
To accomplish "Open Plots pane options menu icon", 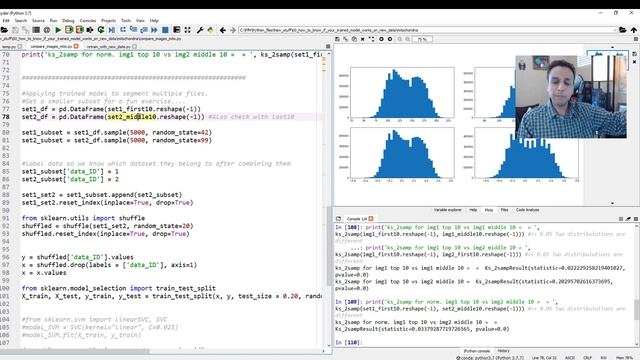I will (636, 39).
